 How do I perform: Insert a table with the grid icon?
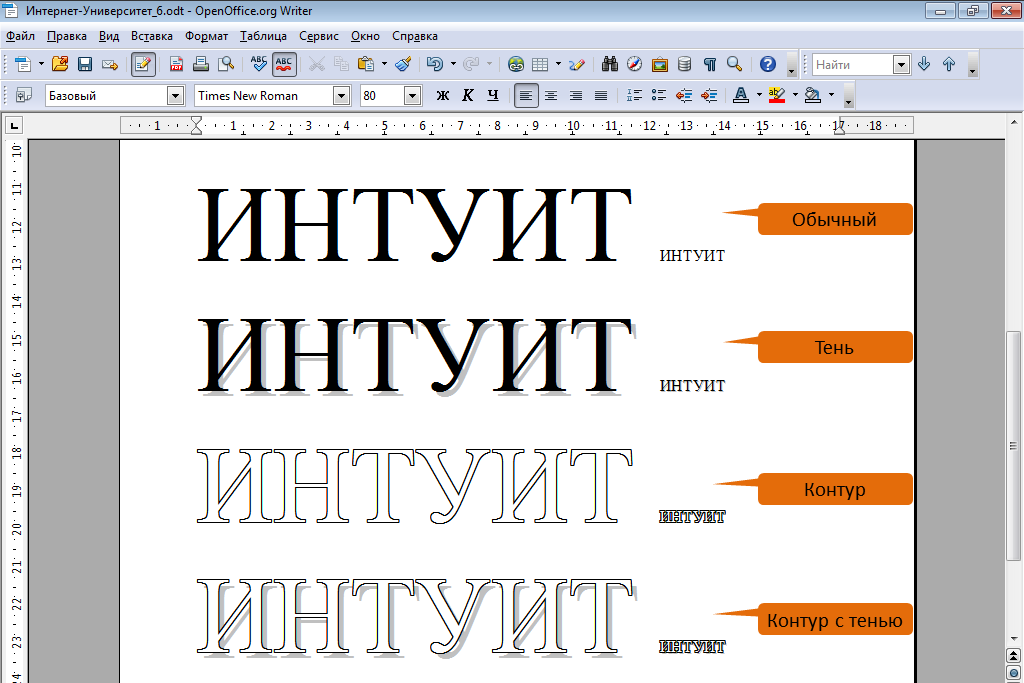point(540,64)
